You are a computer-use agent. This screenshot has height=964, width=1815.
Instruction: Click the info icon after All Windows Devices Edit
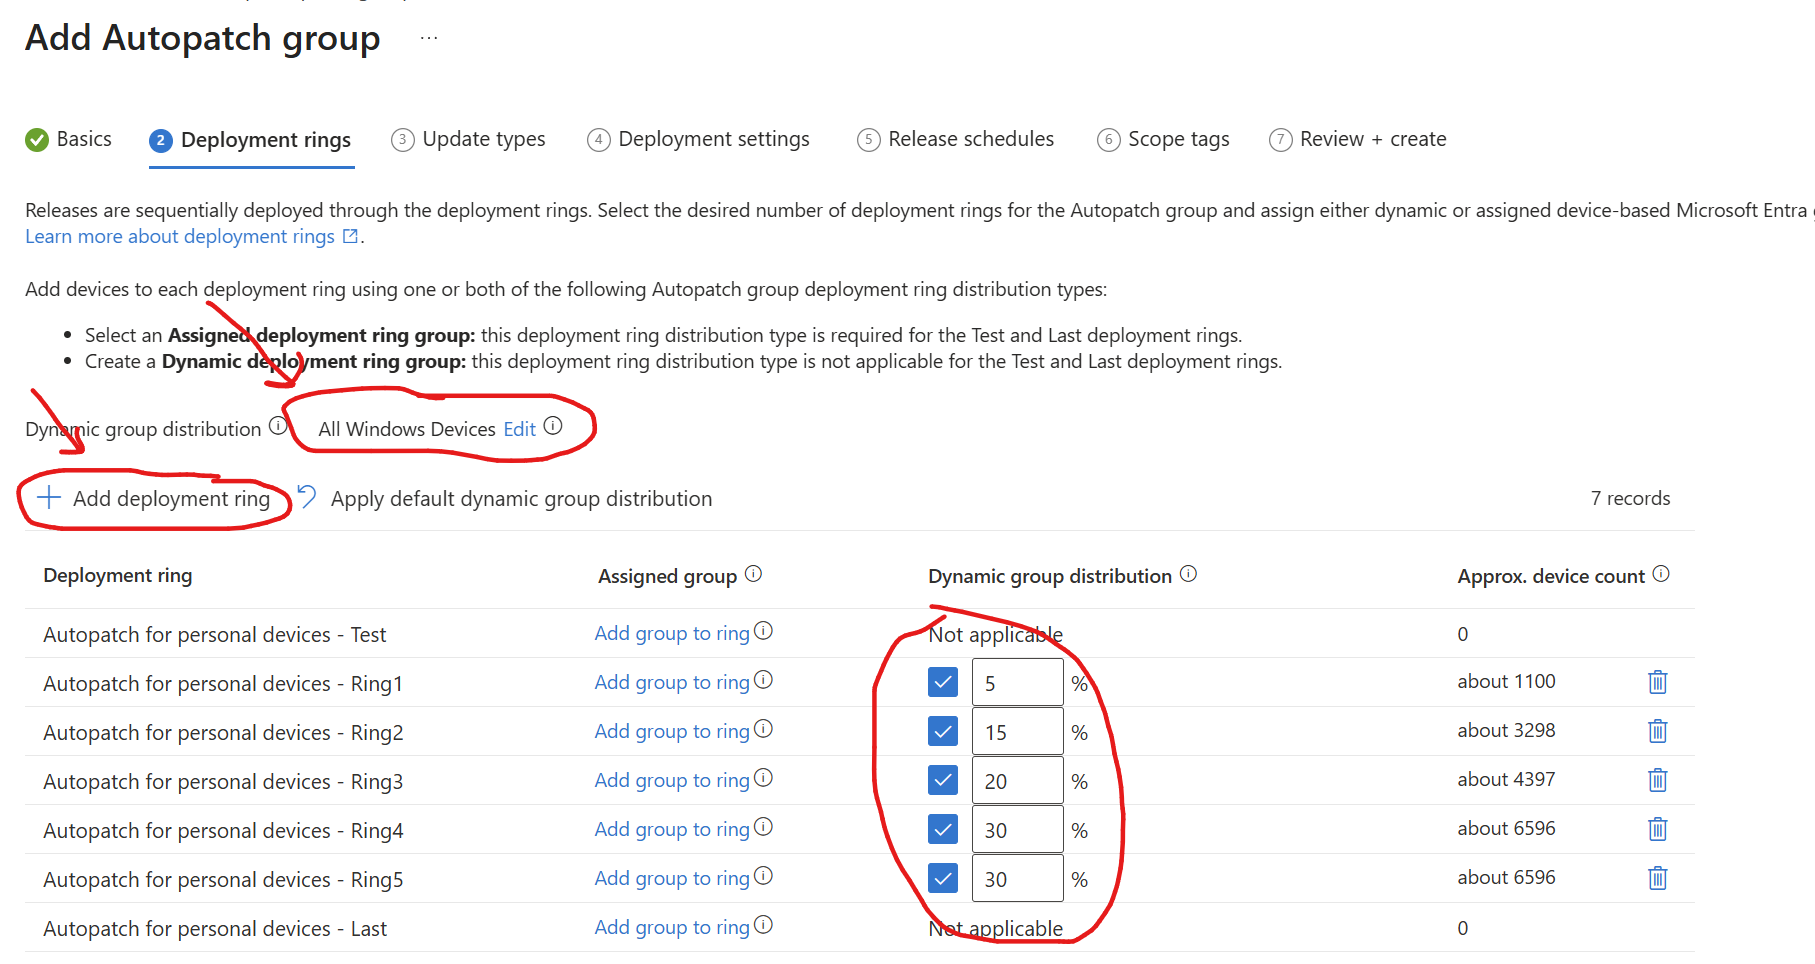(x=553, y=426)
